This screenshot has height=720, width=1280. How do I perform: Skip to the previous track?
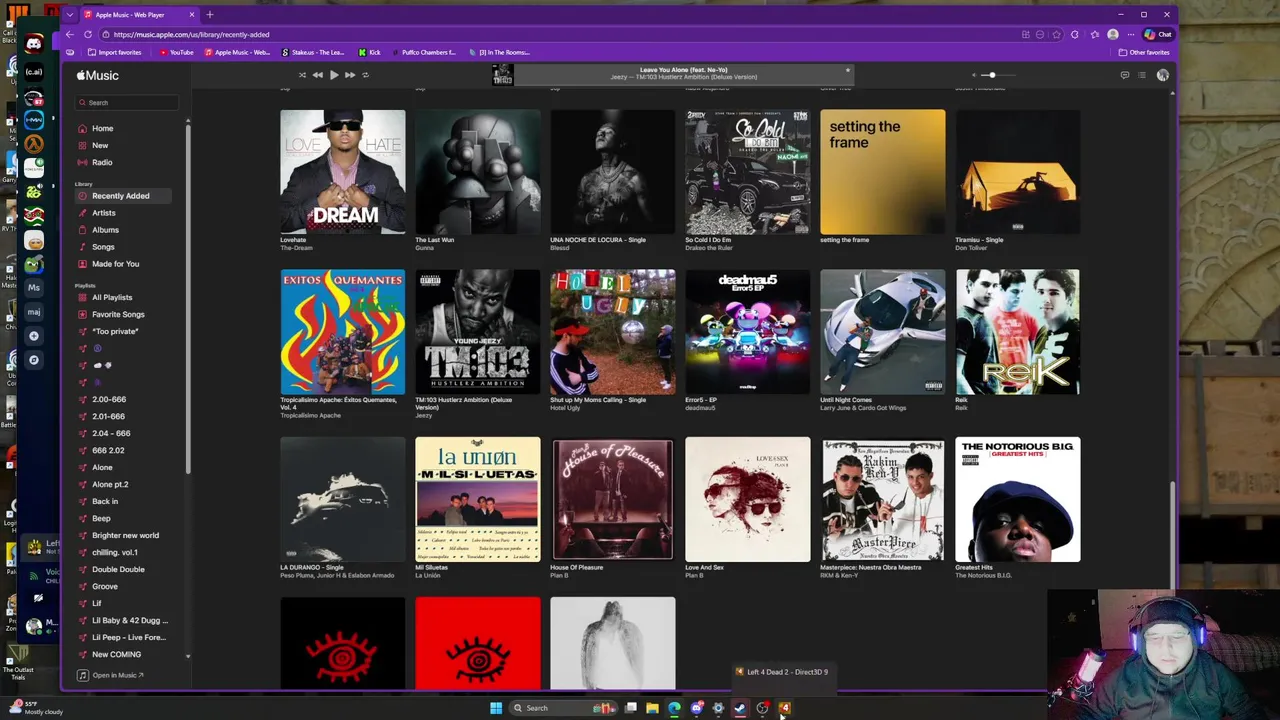(x=317, y=75)
